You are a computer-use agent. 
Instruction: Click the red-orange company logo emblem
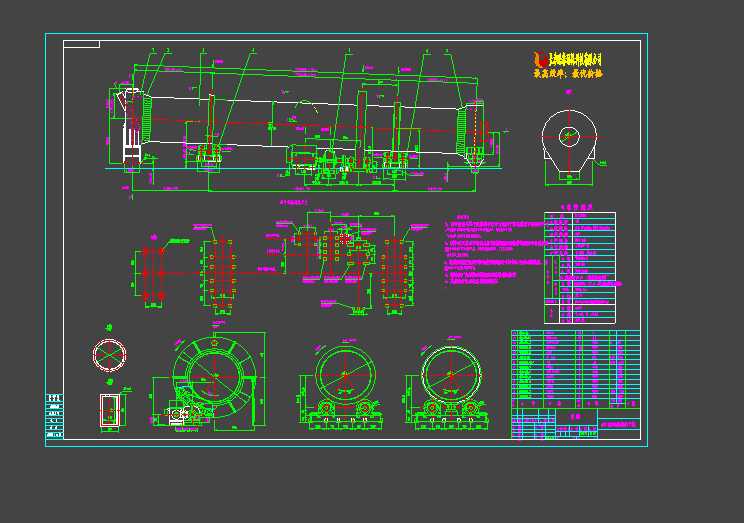(541, 60)
